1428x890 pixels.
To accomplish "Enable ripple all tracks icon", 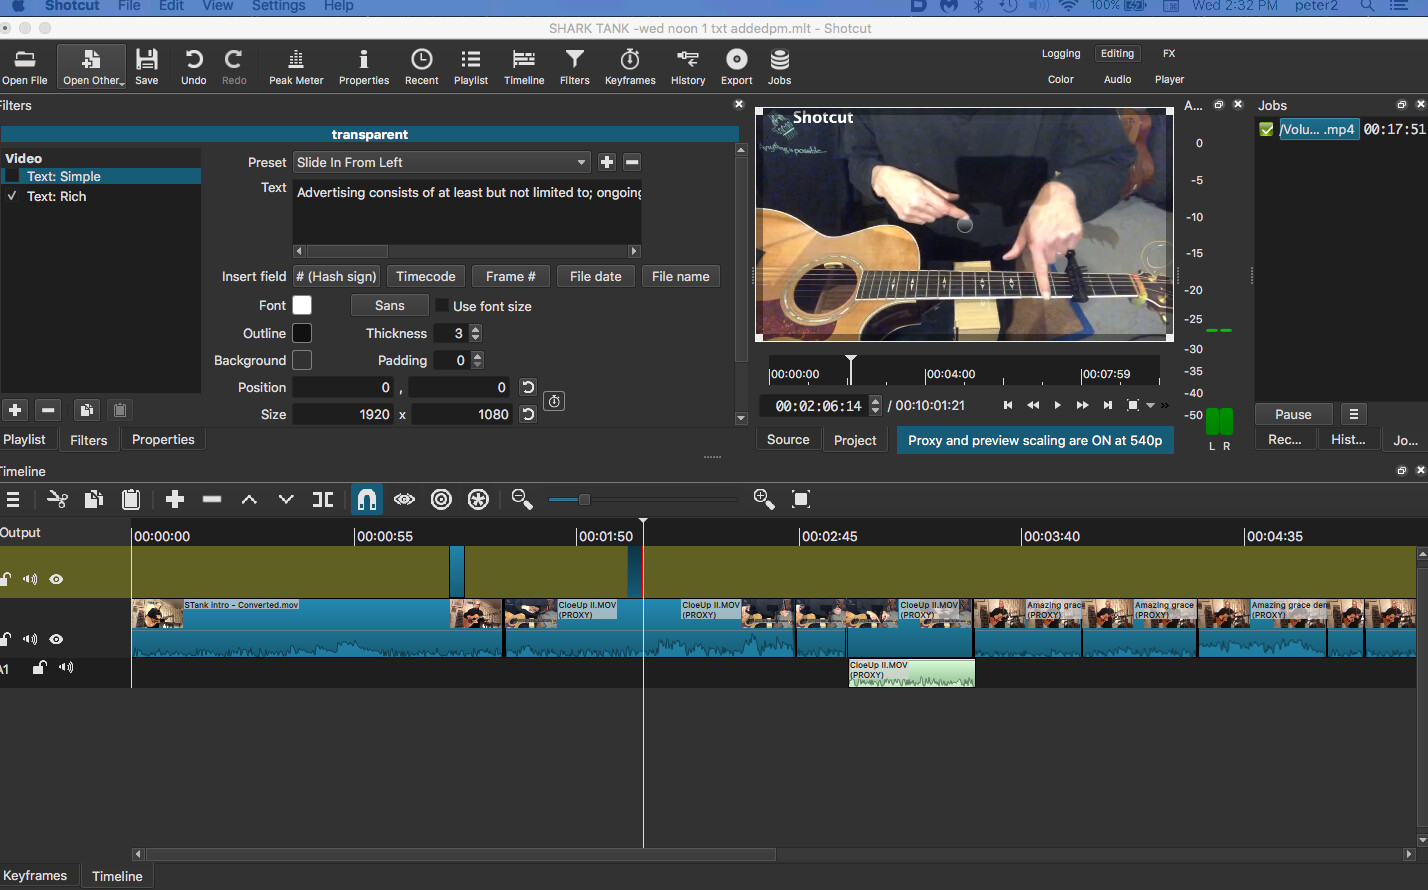I will click(478, 499).
